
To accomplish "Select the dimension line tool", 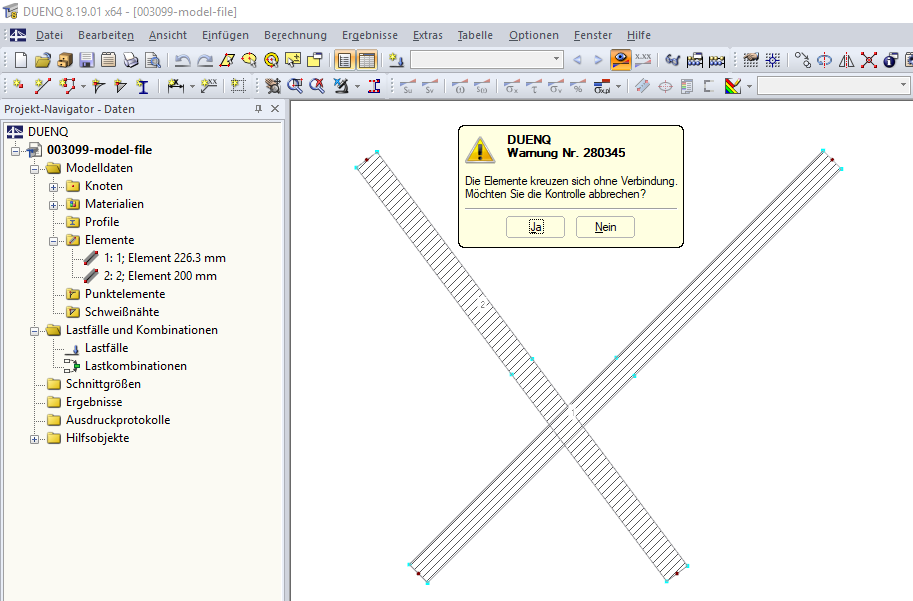I will [x=175, y=86].
